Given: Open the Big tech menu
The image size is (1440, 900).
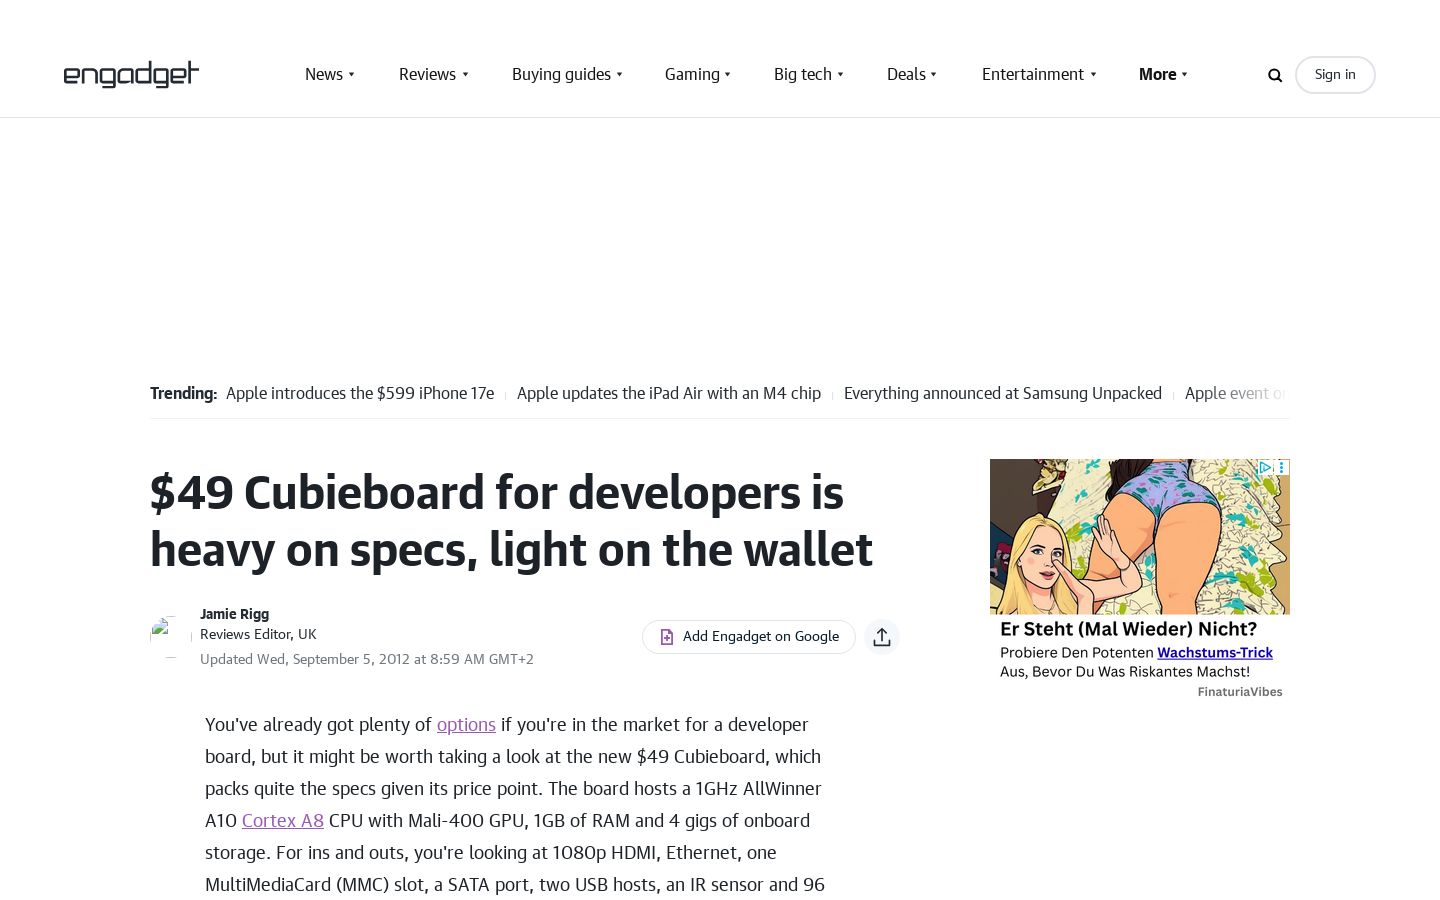Looking at the screenshot, I should [803, 74].
